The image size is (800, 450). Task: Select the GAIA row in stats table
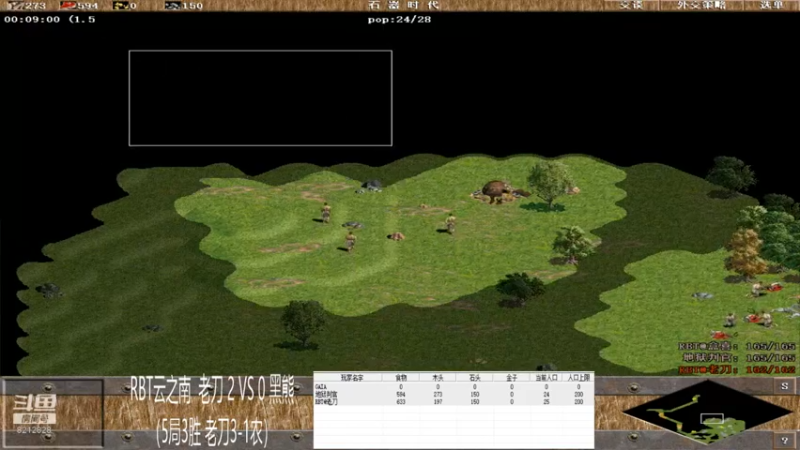point(453,387)
